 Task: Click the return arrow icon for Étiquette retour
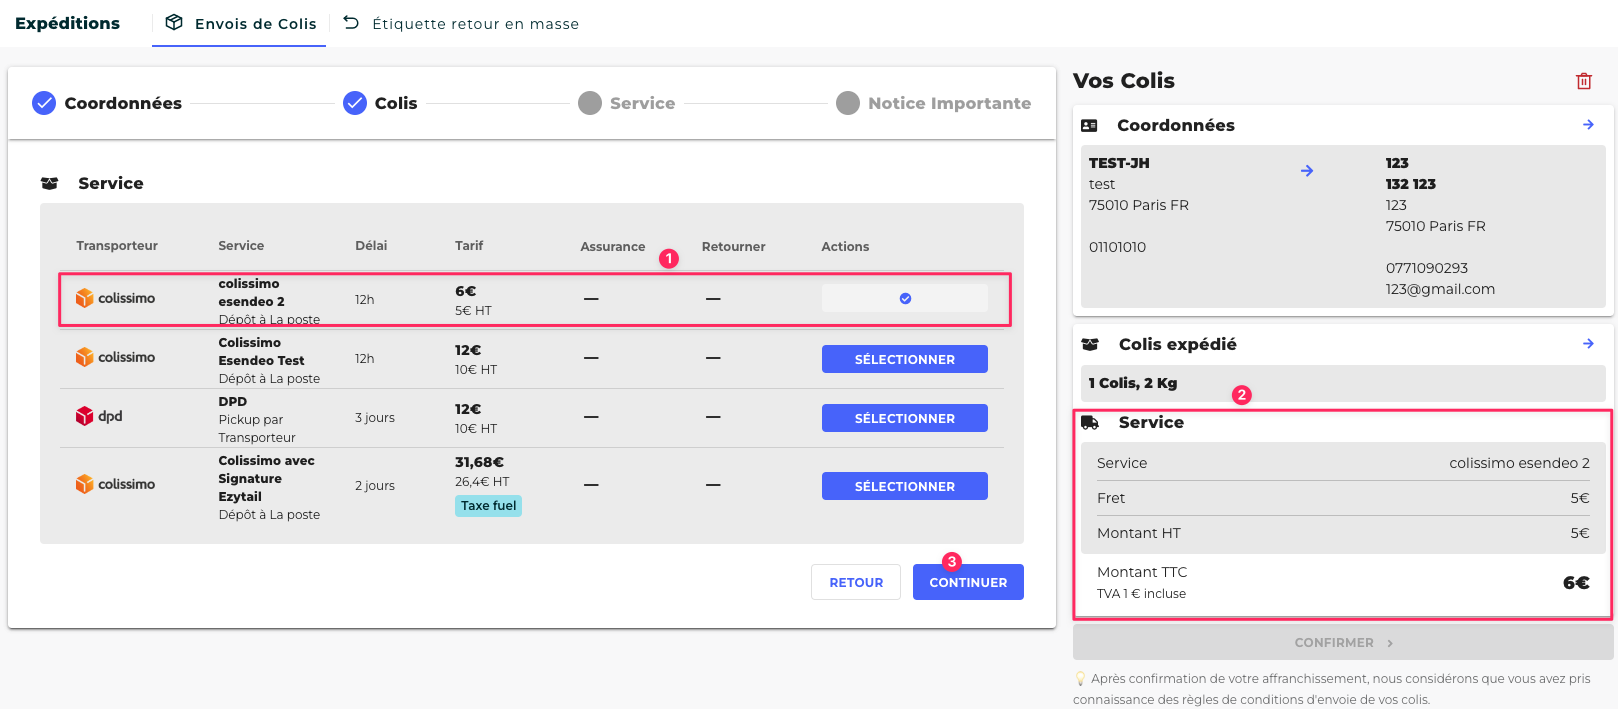click(x=351, y=22)
